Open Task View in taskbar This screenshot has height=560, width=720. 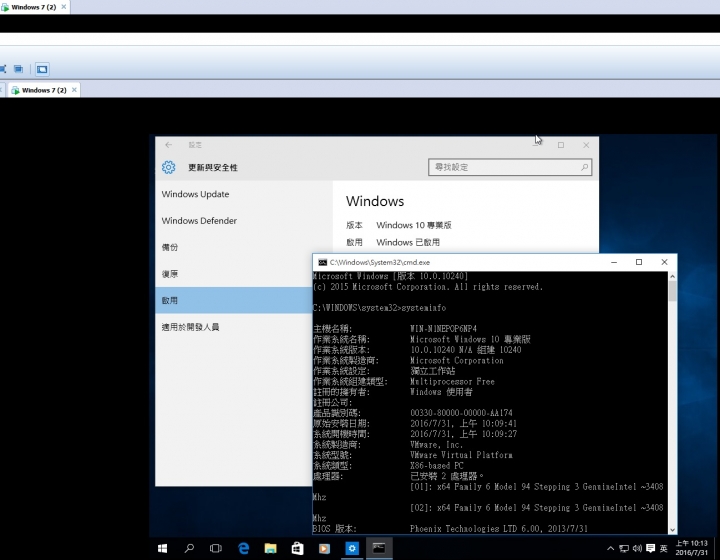pos(215,549)
